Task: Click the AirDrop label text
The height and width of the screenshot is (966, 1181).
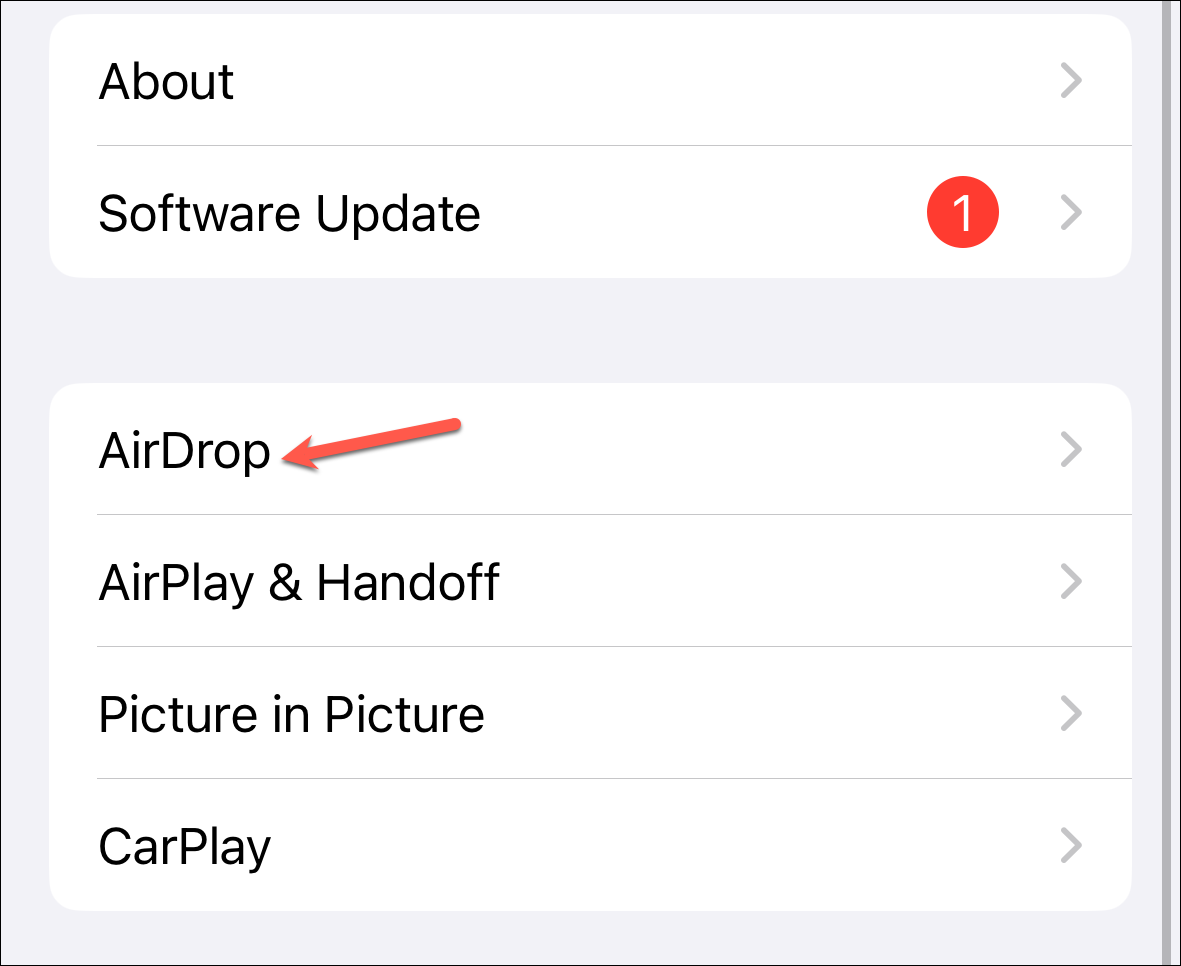Action: point(185,452)
